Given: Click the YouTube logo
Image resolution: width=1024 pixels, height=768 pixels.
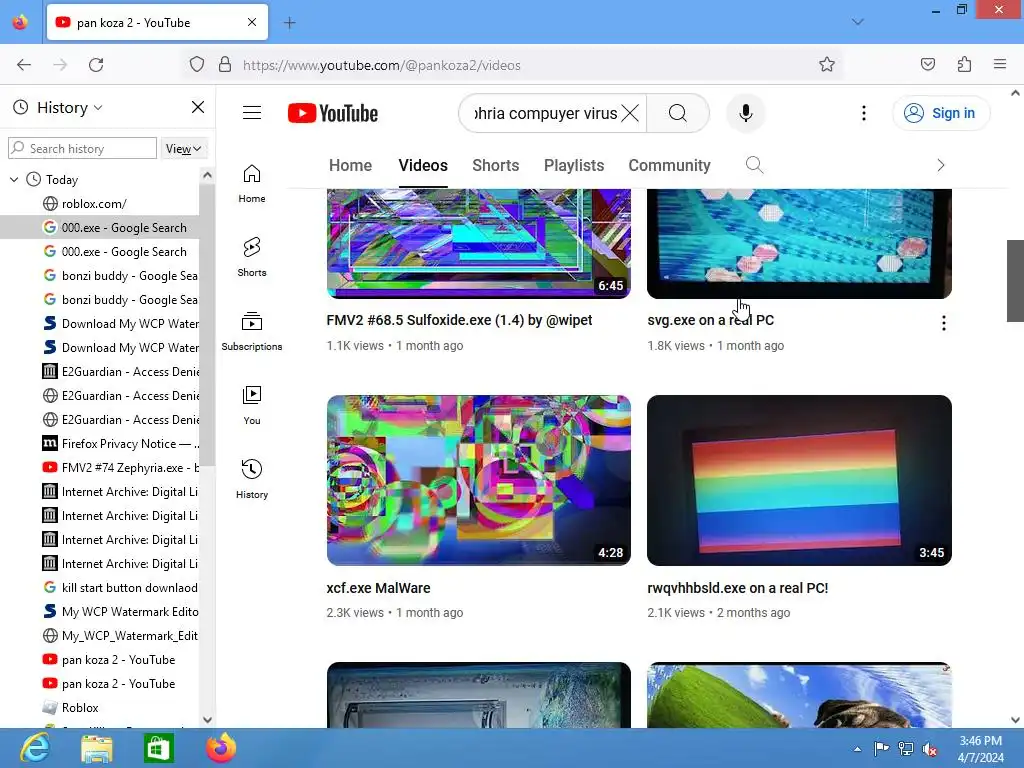Looking at the screenshot, I should click(332, 113).
